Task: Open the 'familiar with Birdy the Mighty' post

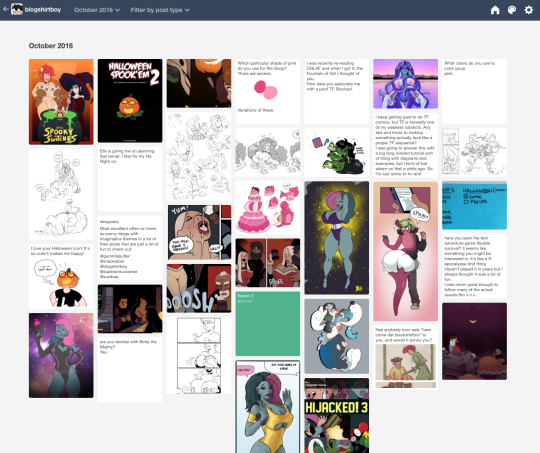Action: pyautogui.click(x=130, y=370)
